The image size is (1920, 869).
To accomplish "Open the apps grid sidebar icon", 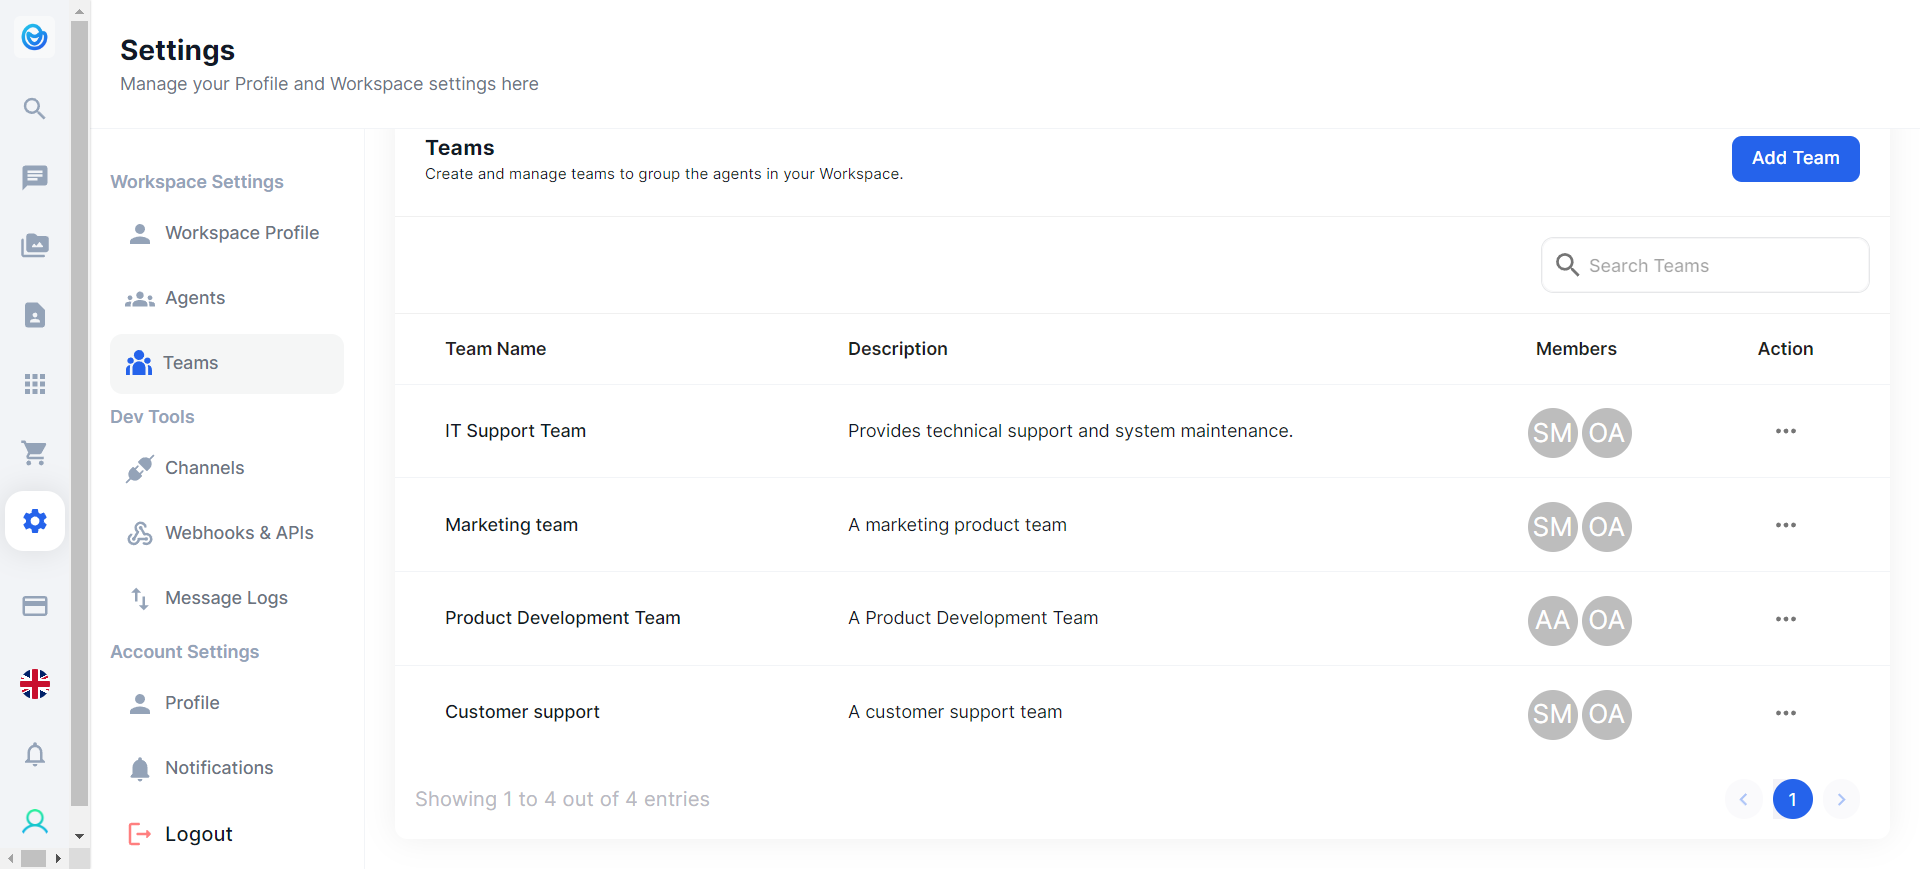I will tap(35, 384).
